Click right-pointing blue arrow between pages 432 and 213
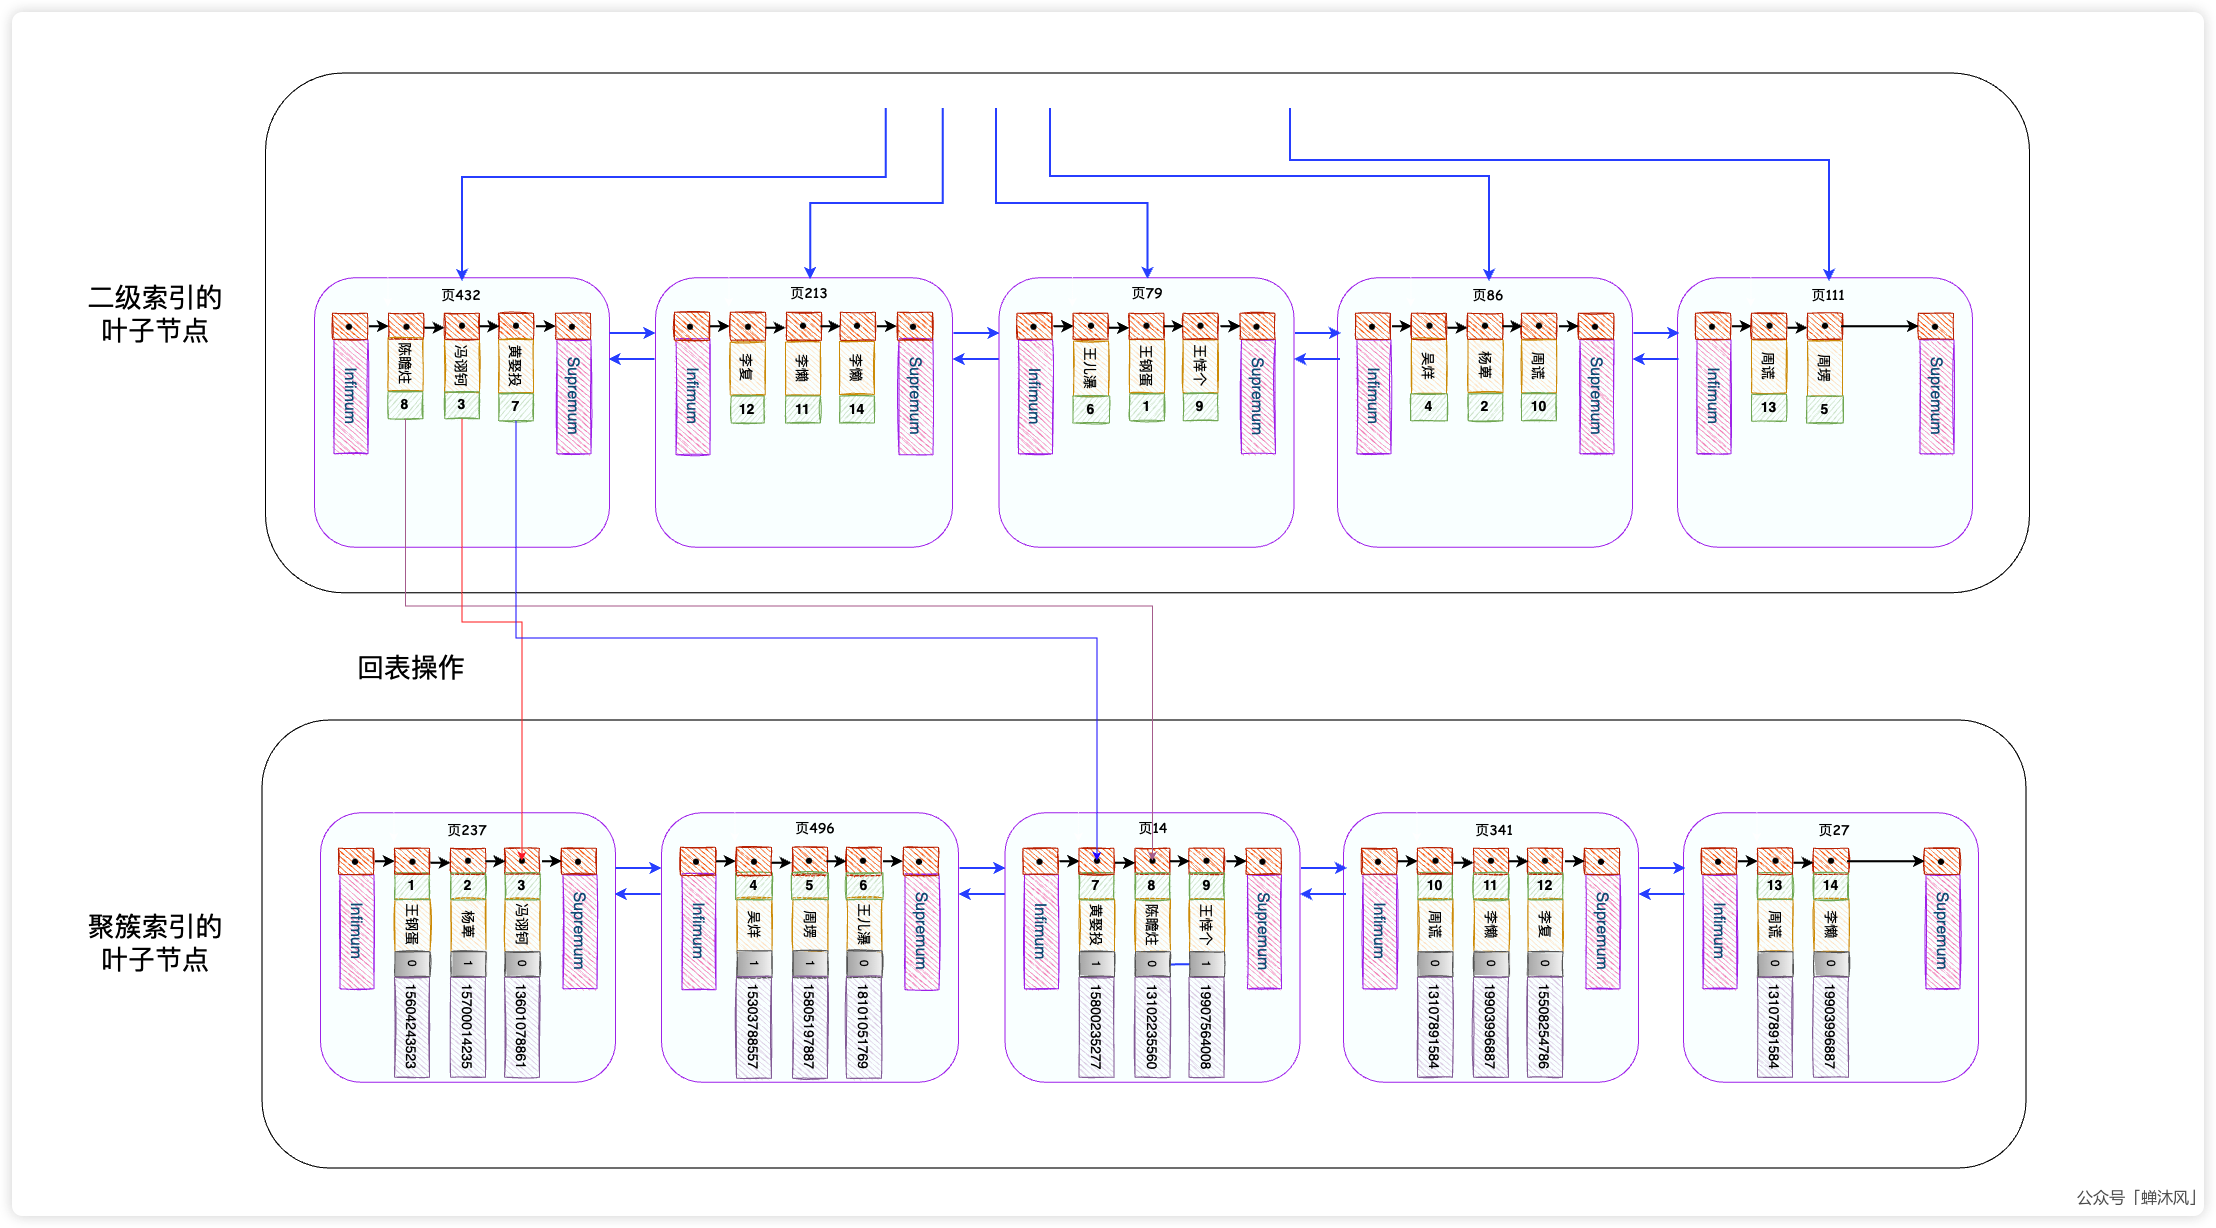2216x1228 pixels. [x=631, y=333]
